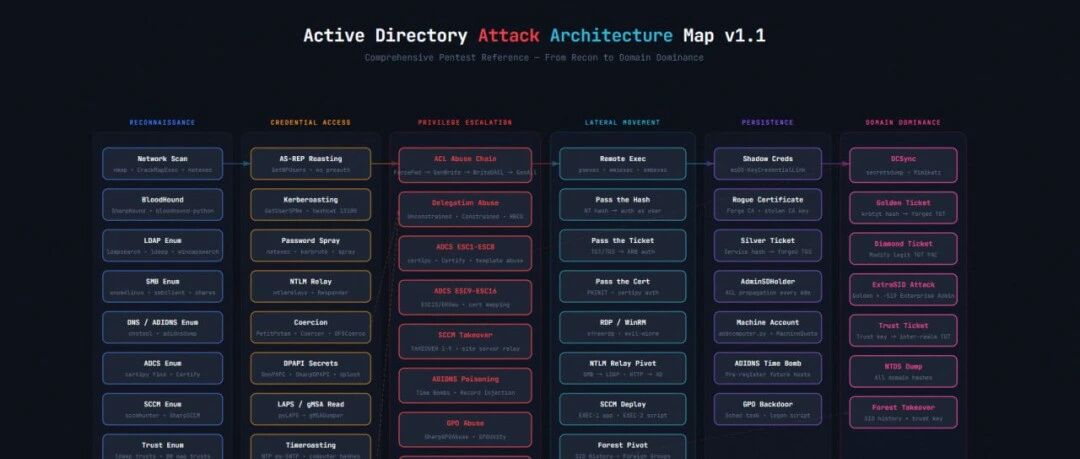1080x459 pixels.
Task: Select the DOMAIN DOMINANCE column heading
Action: (x=903, y=123)
